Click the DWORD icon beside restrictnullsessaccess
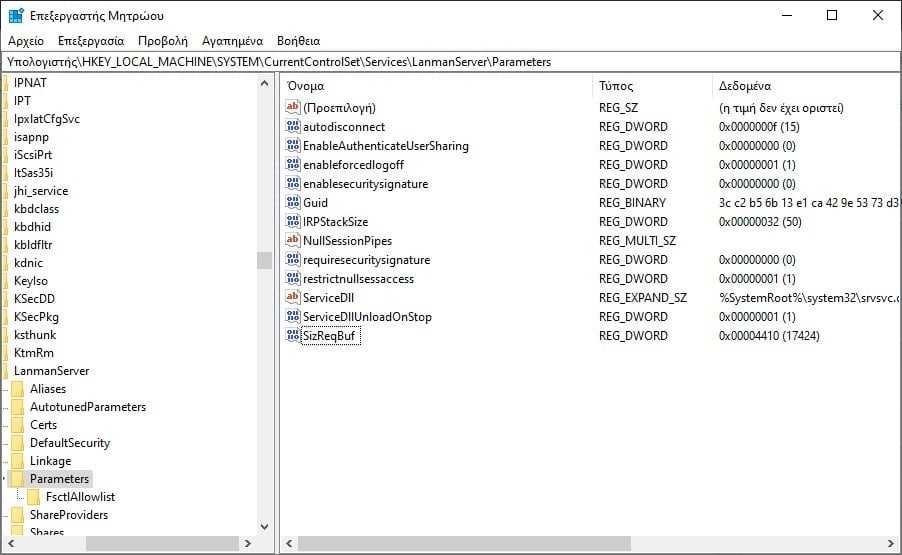 pyautogui.click(x=293, y=278)
